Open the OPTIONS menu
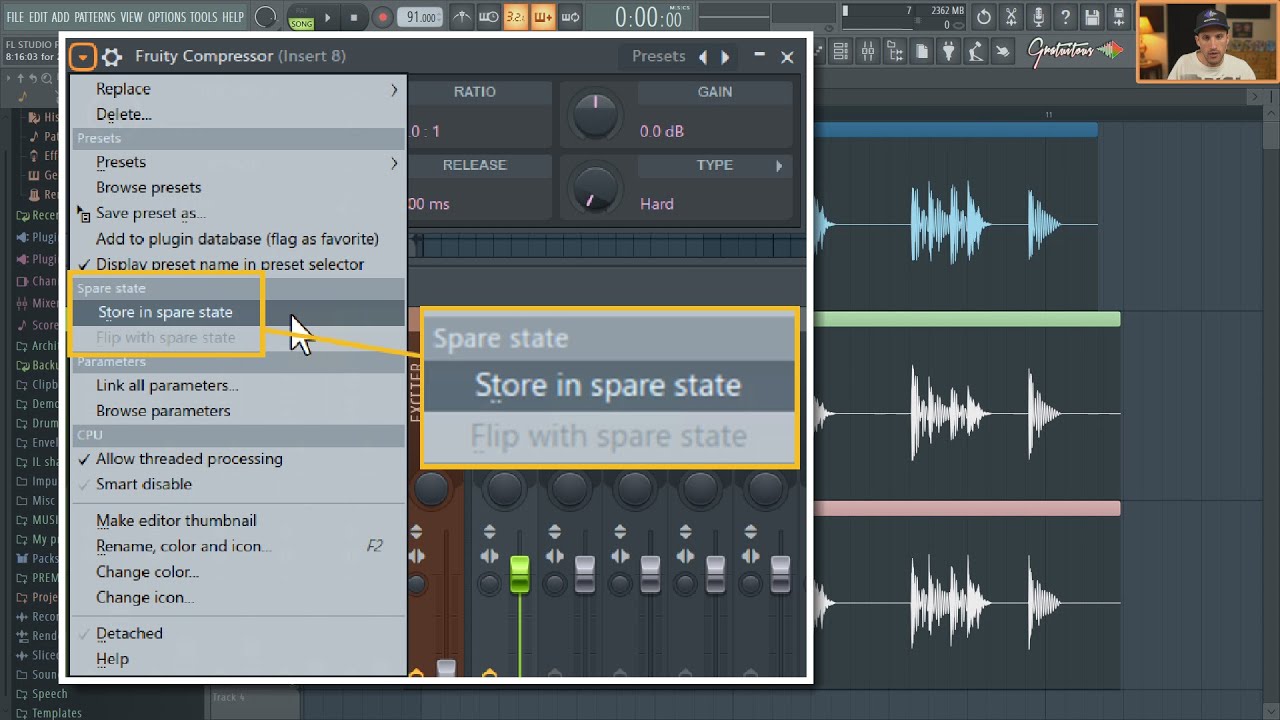This screenshot has width=1280, height=720. point(166,17)
